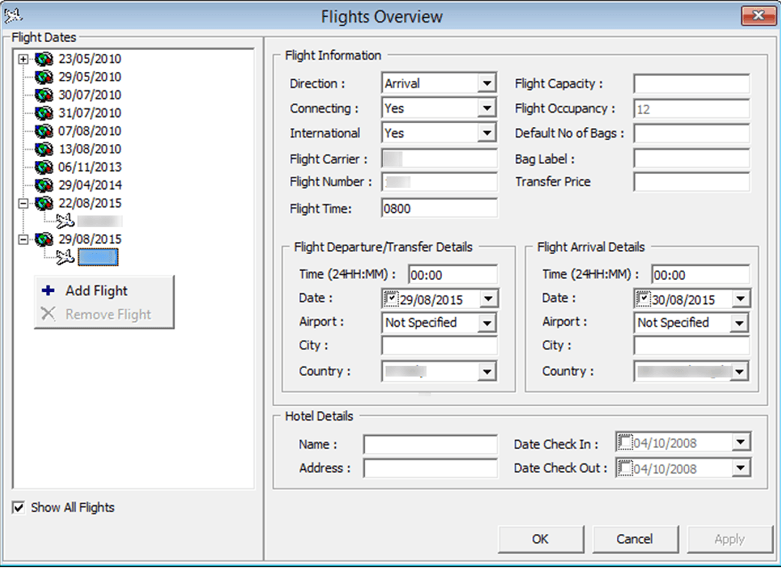Toggle the arrival Date checkbox
Viewport: 781px width, 568px height.
pos(643,299)
